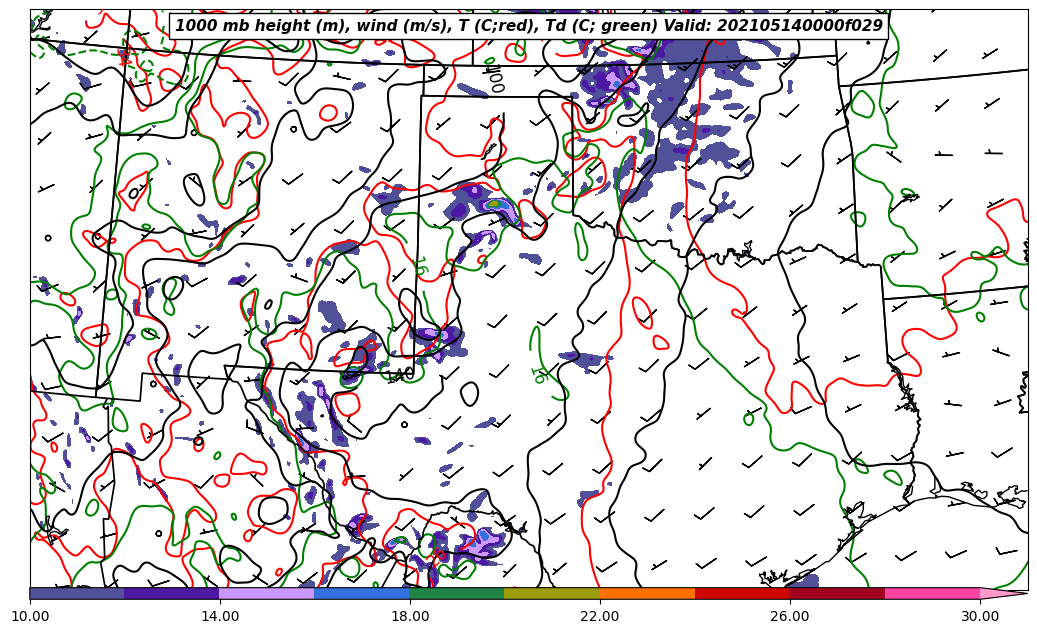Pick the bright blue colorbar segment
The height and width of the screenshot is (633, 1037).
click(x=361, y=593)
